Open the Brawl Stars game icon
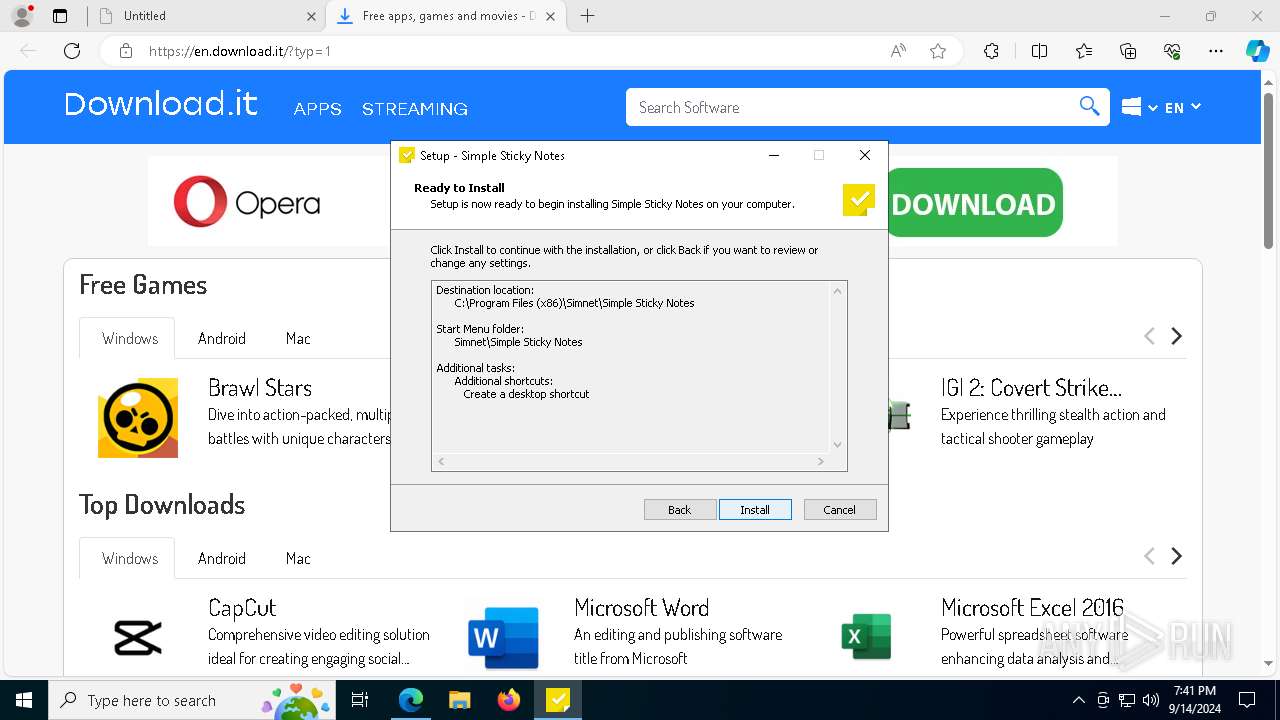The height and width of the screenshot is (720, 1280). coord(138,418)
